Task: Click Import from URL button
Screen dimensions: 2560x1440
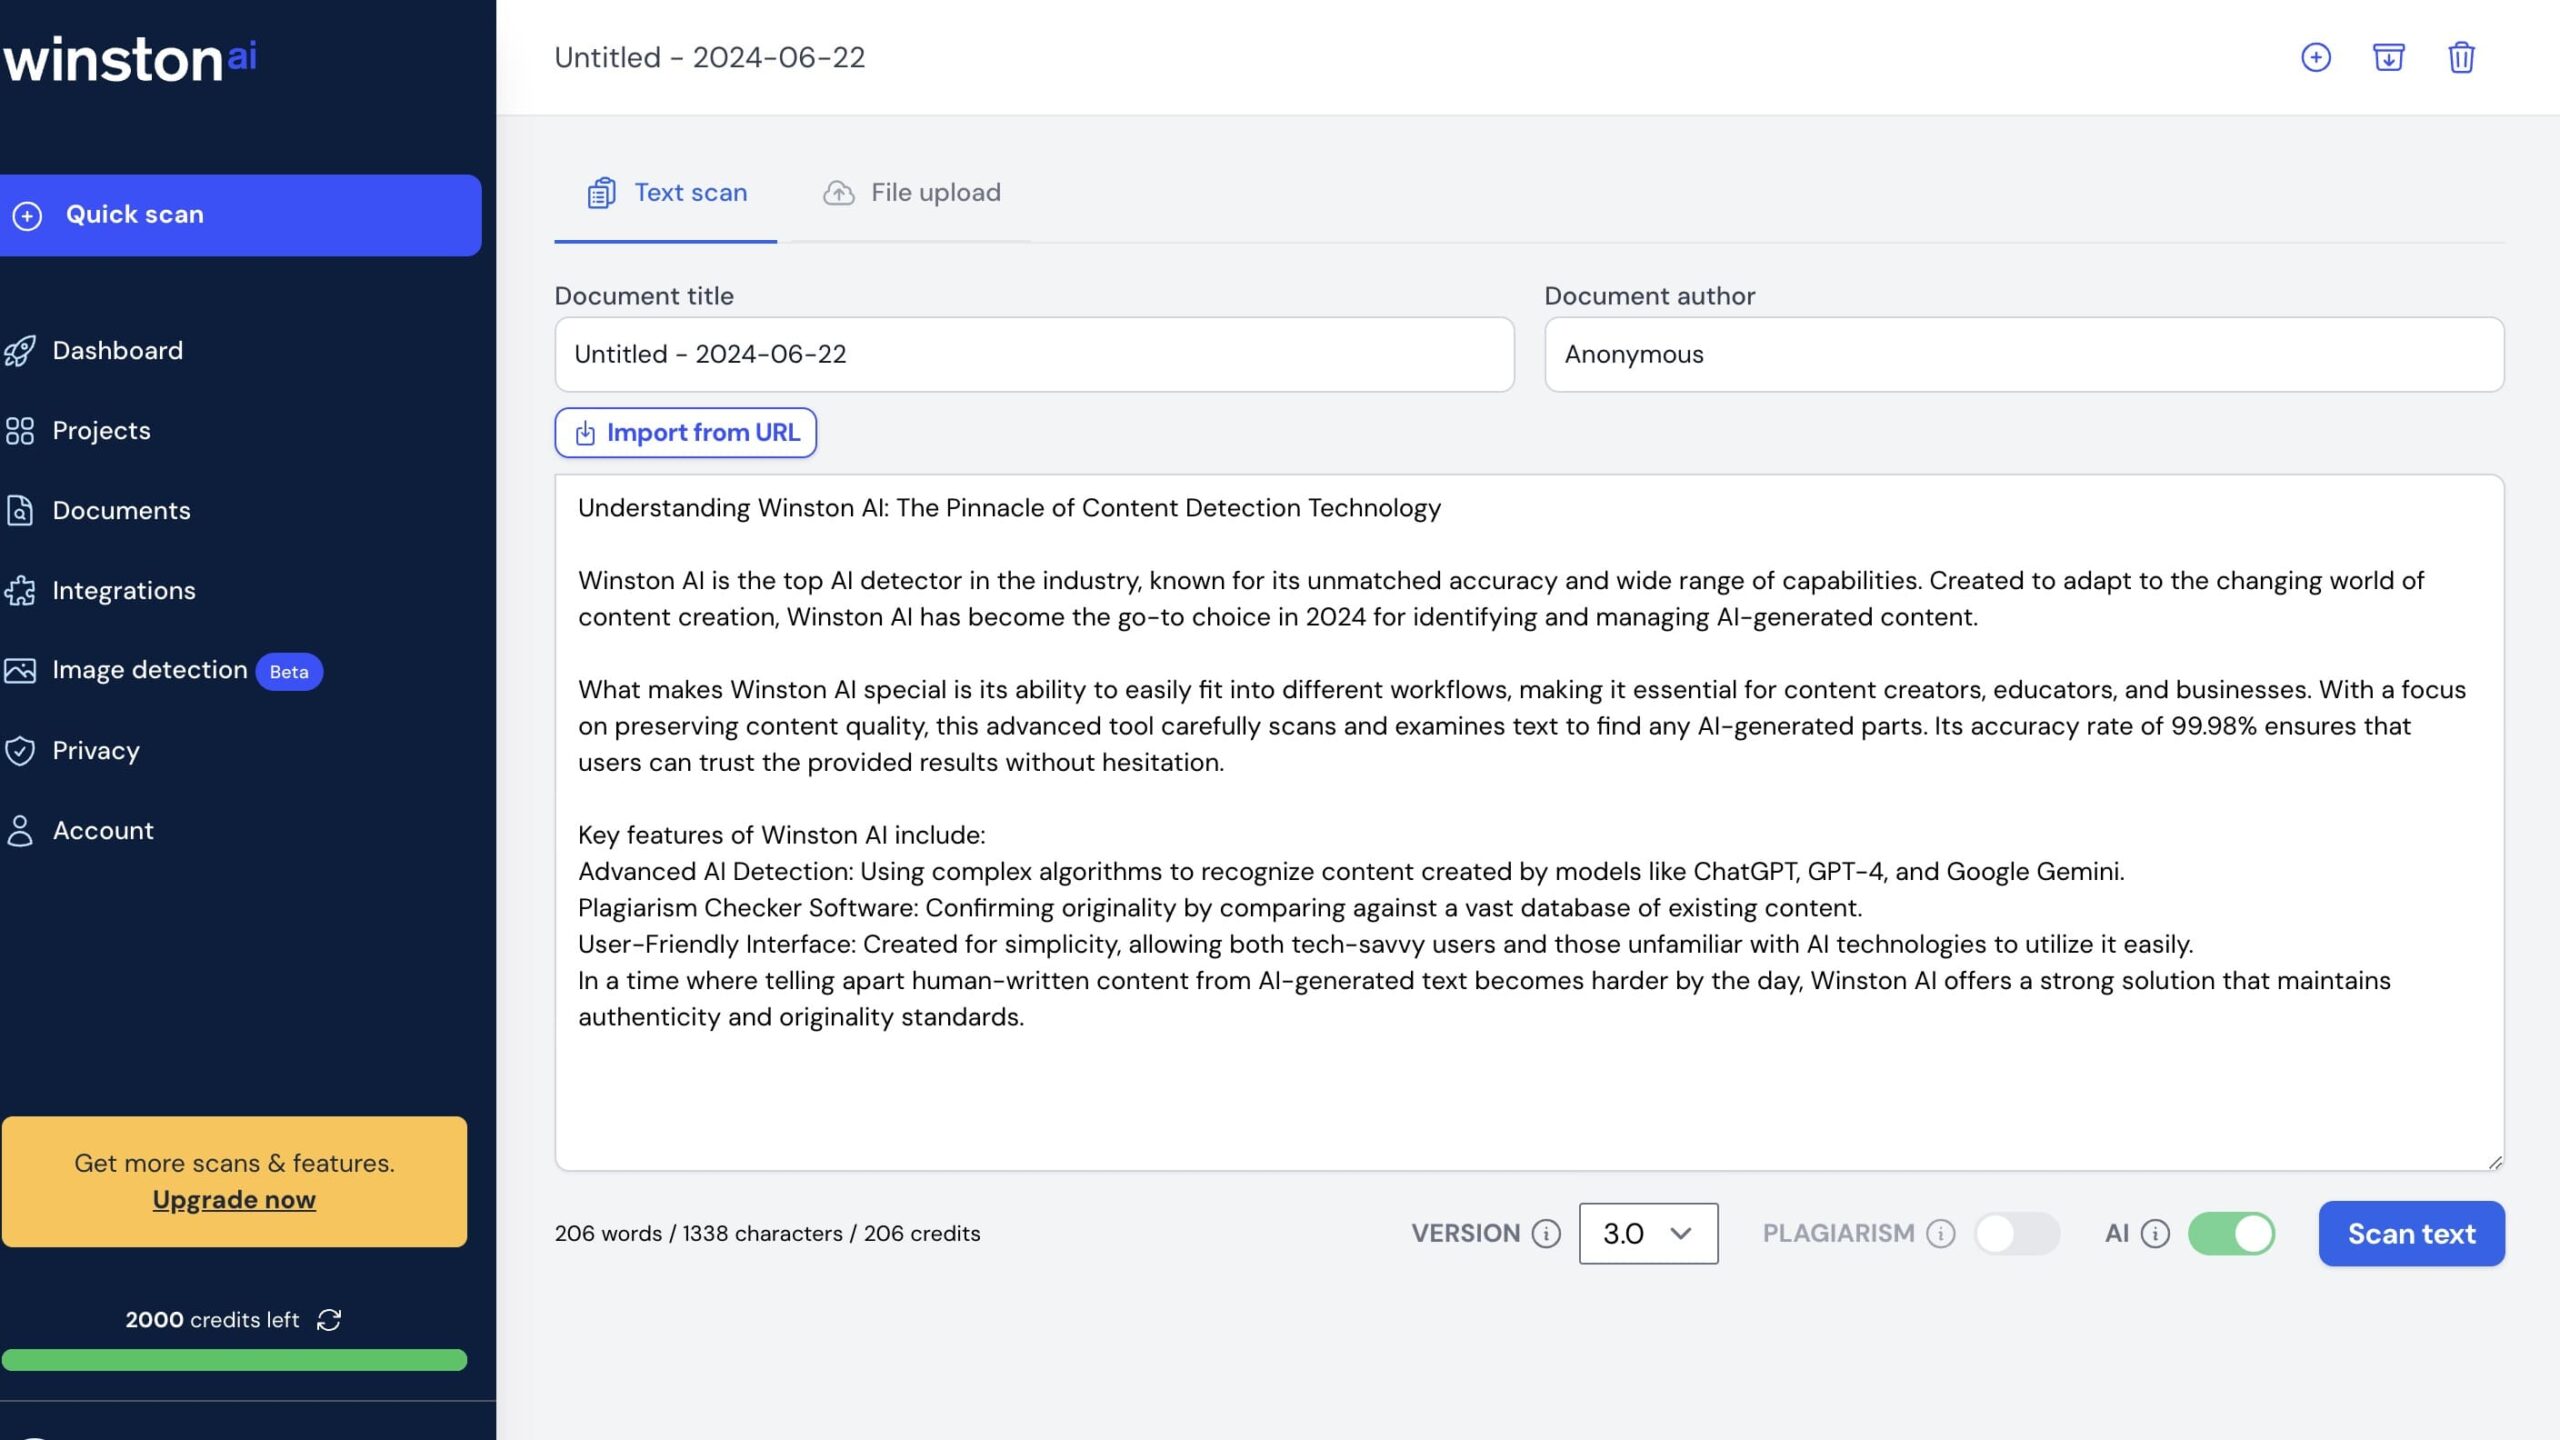Action: point(686,433)
